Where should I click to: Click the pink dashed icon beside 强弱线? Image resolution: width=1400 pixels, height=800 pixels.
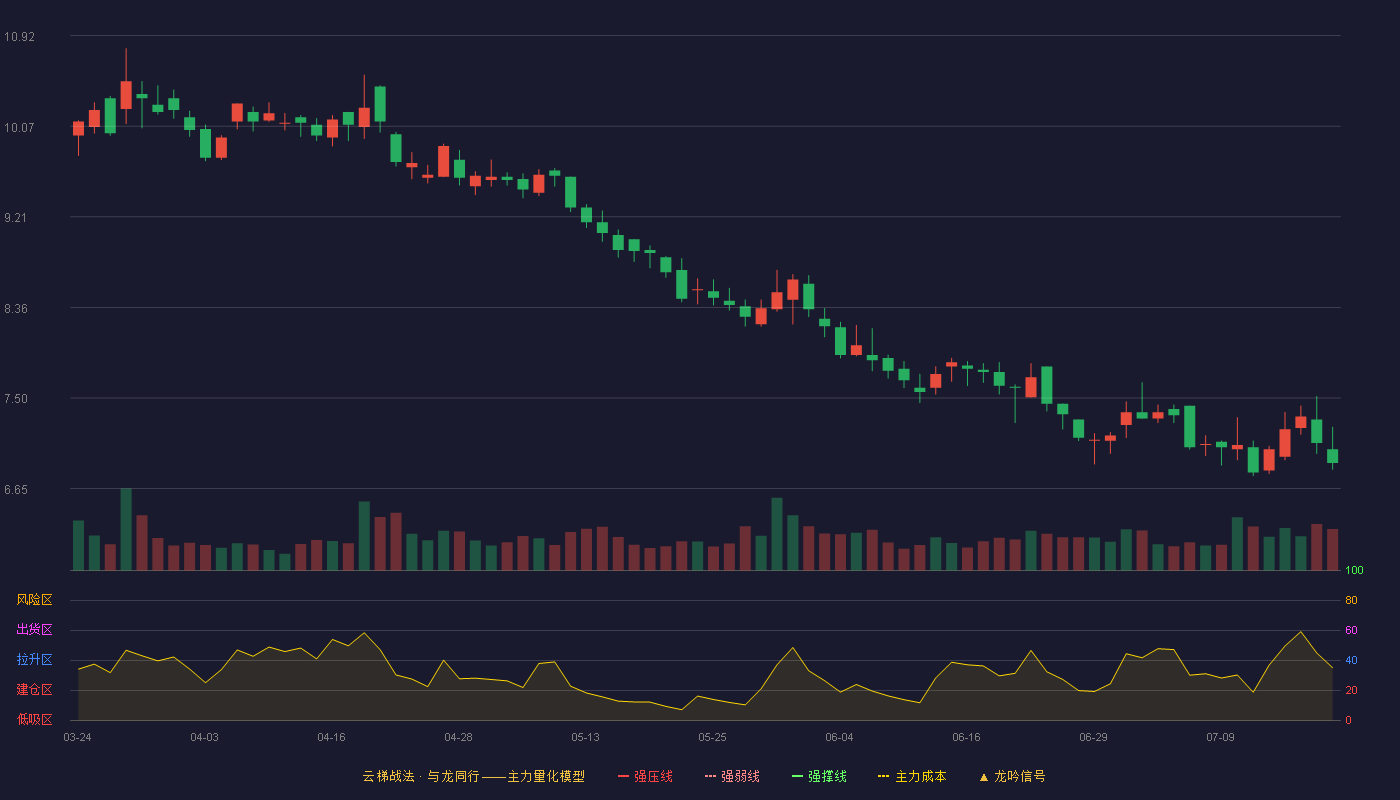[x=711, y=776]
